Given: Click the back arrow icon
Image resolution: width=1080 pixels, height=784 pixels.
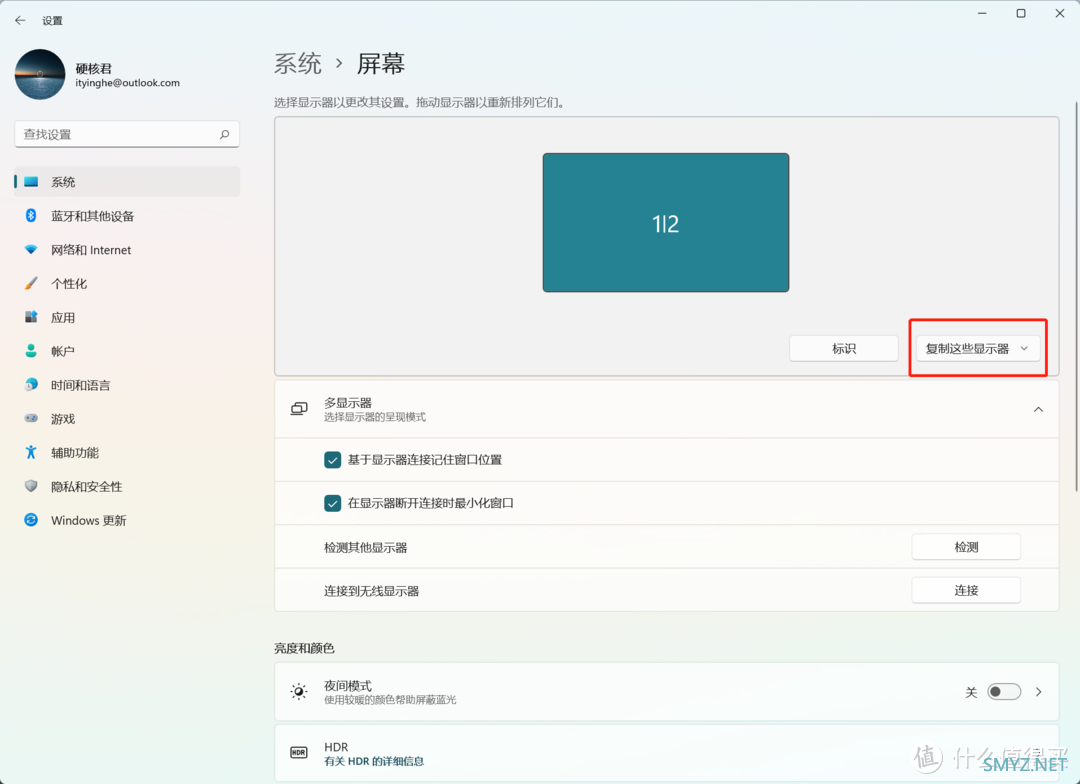Looking at the screenshot, I should [20, 20].
